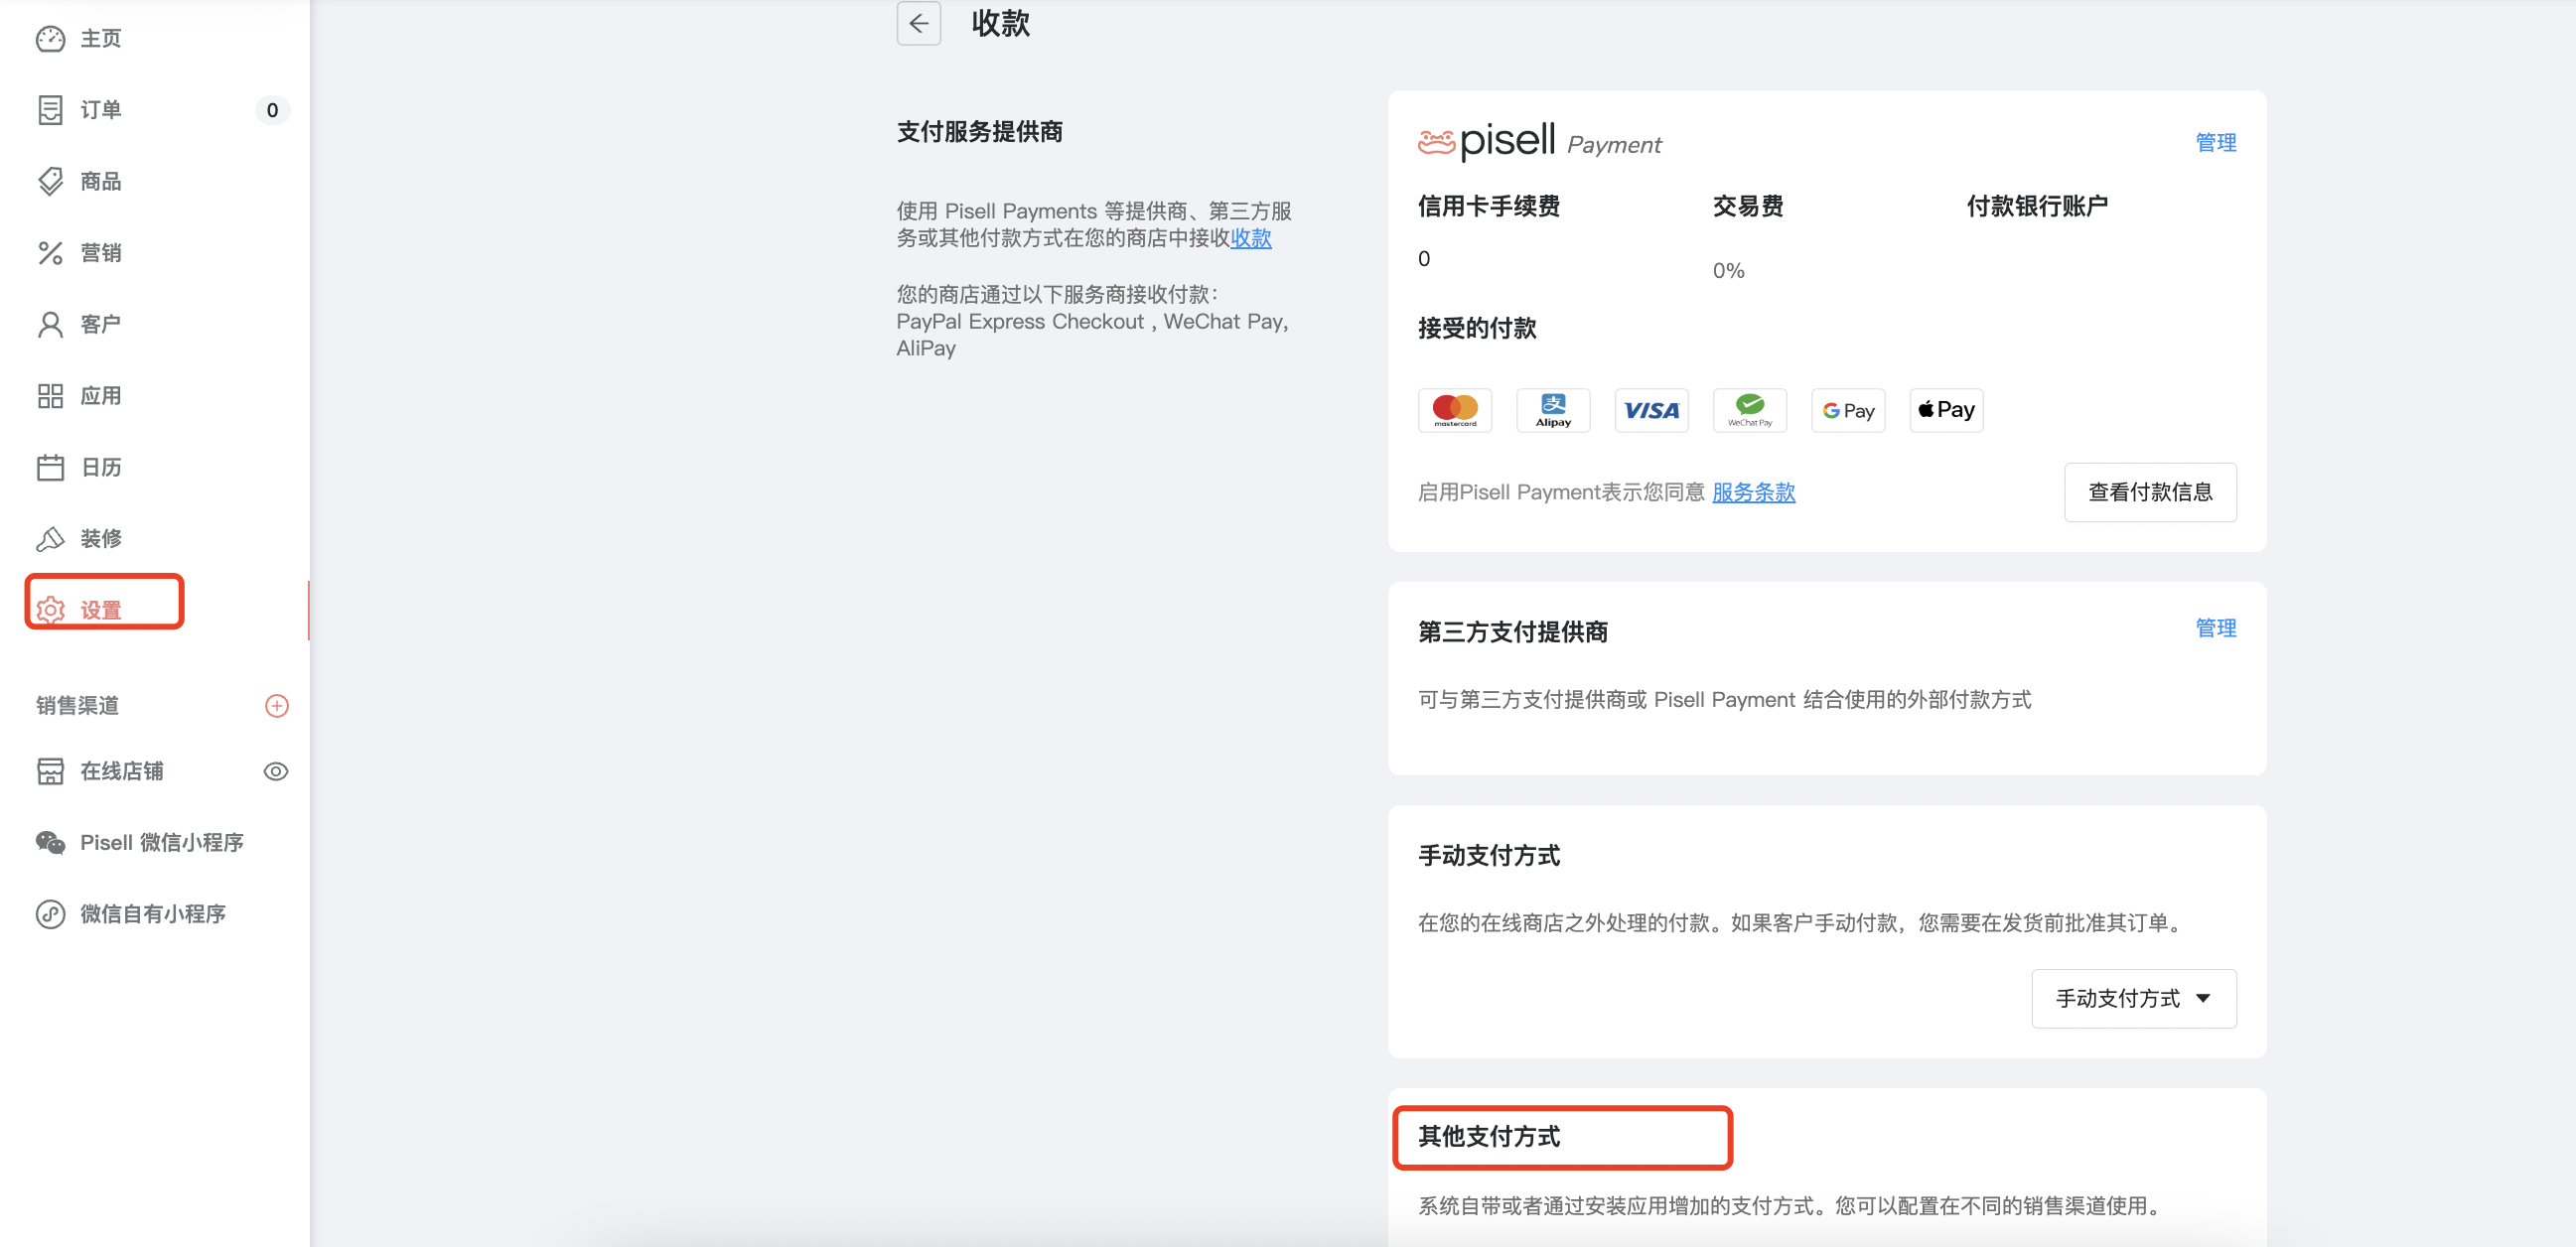Click the 收款 link in description
2576x1247 pixels.
coord(1251,238)
